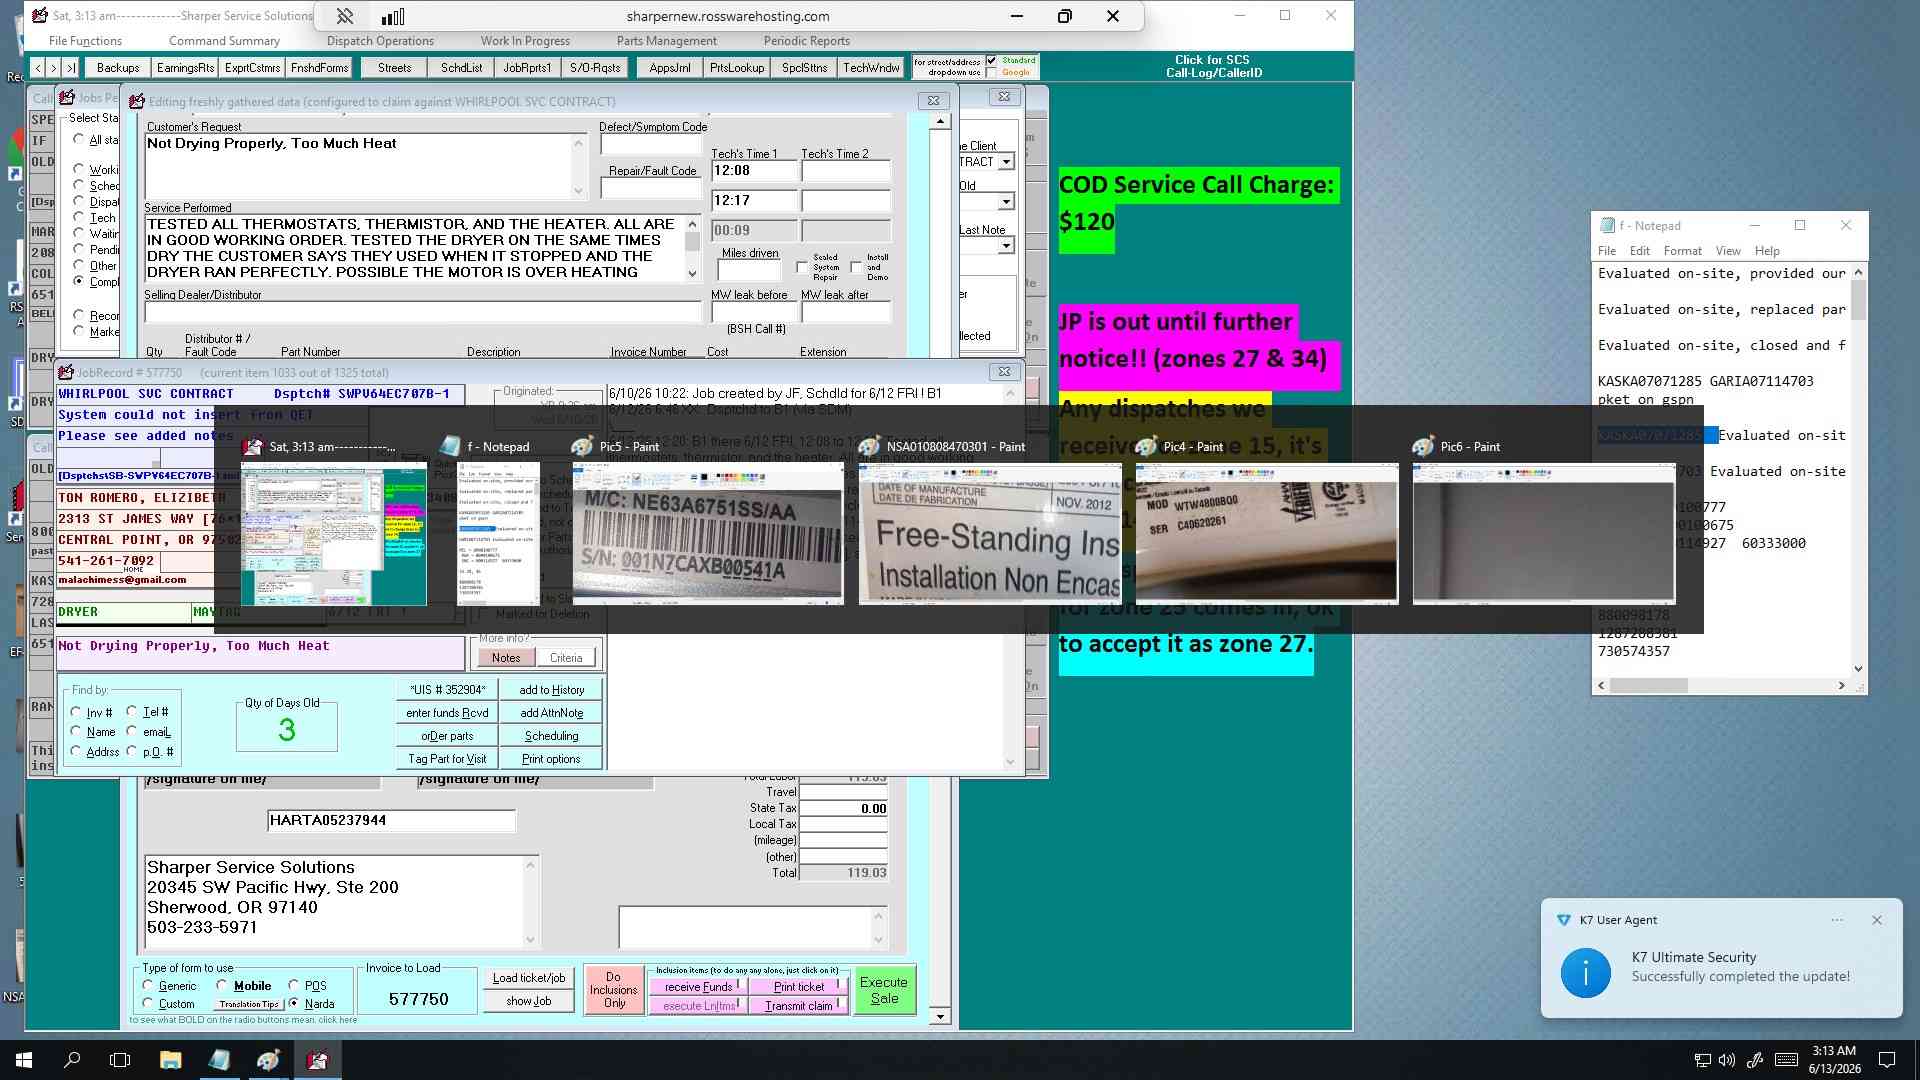The image size is (1920, 1080).
Task: Select the Mobile form type radio
Action: pos(222,986)
